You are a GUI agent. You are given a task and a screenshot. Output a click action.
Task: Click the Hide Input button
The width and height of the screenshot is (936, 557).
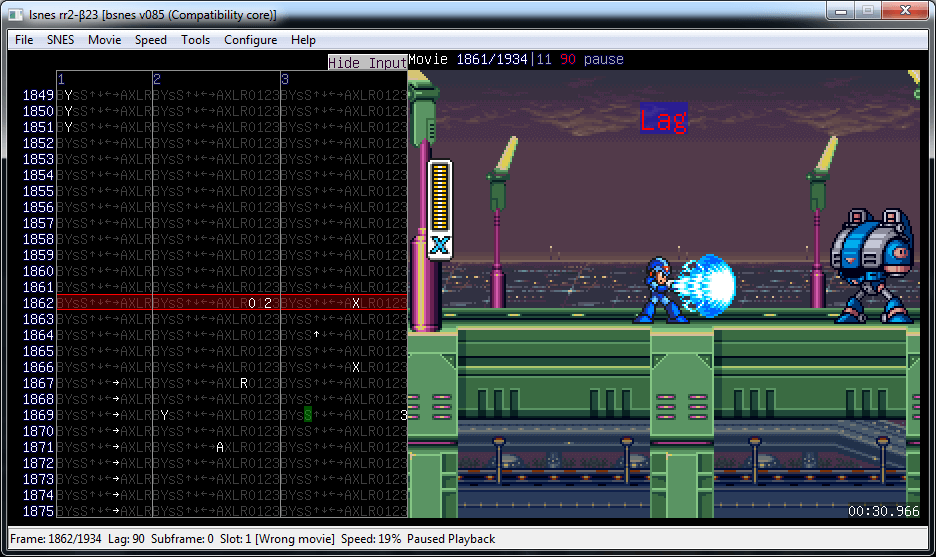click(x=367, y=62)
